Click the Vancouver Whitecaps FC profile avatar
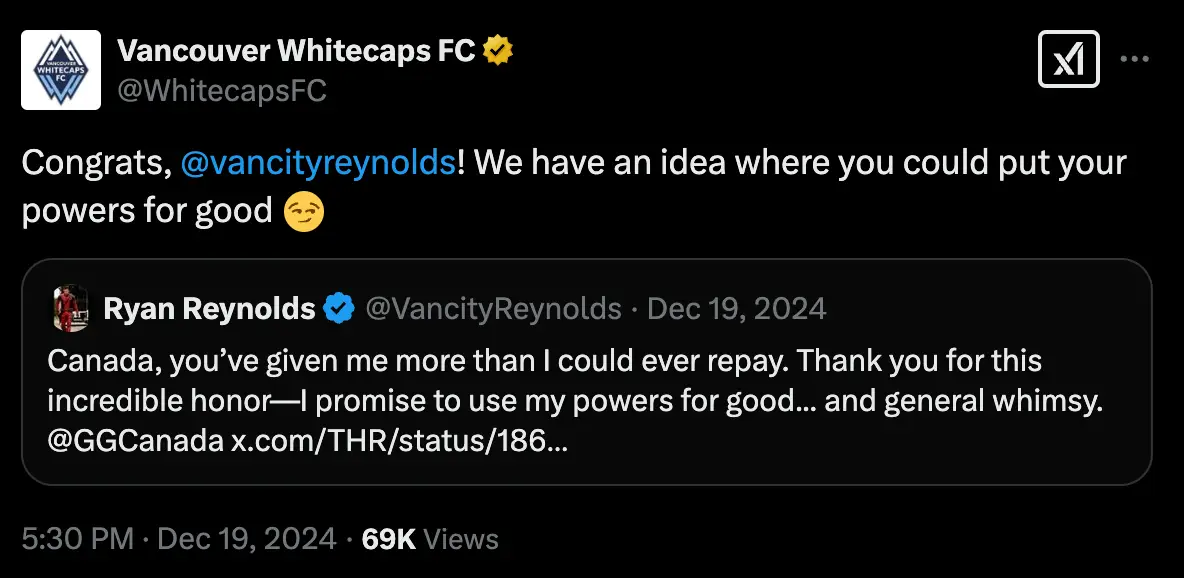The image size is (1184, 578). click(61, 69)
